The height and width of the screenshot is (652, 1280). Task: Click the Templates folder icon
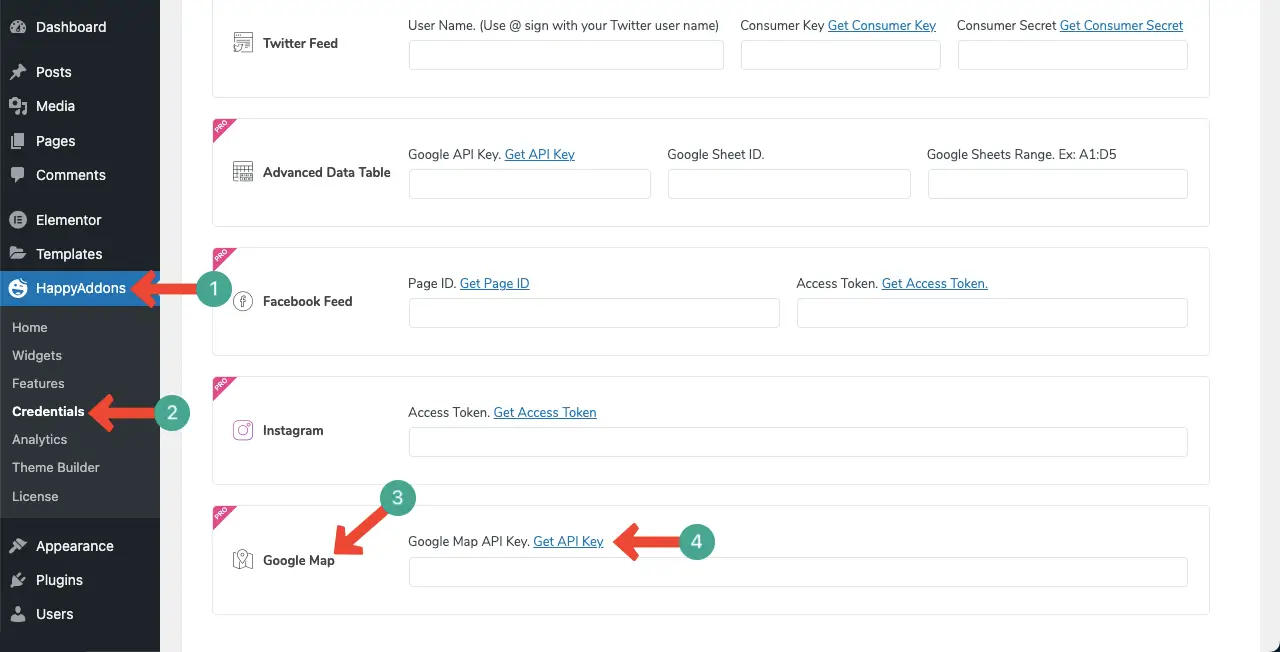pos(18,254)
